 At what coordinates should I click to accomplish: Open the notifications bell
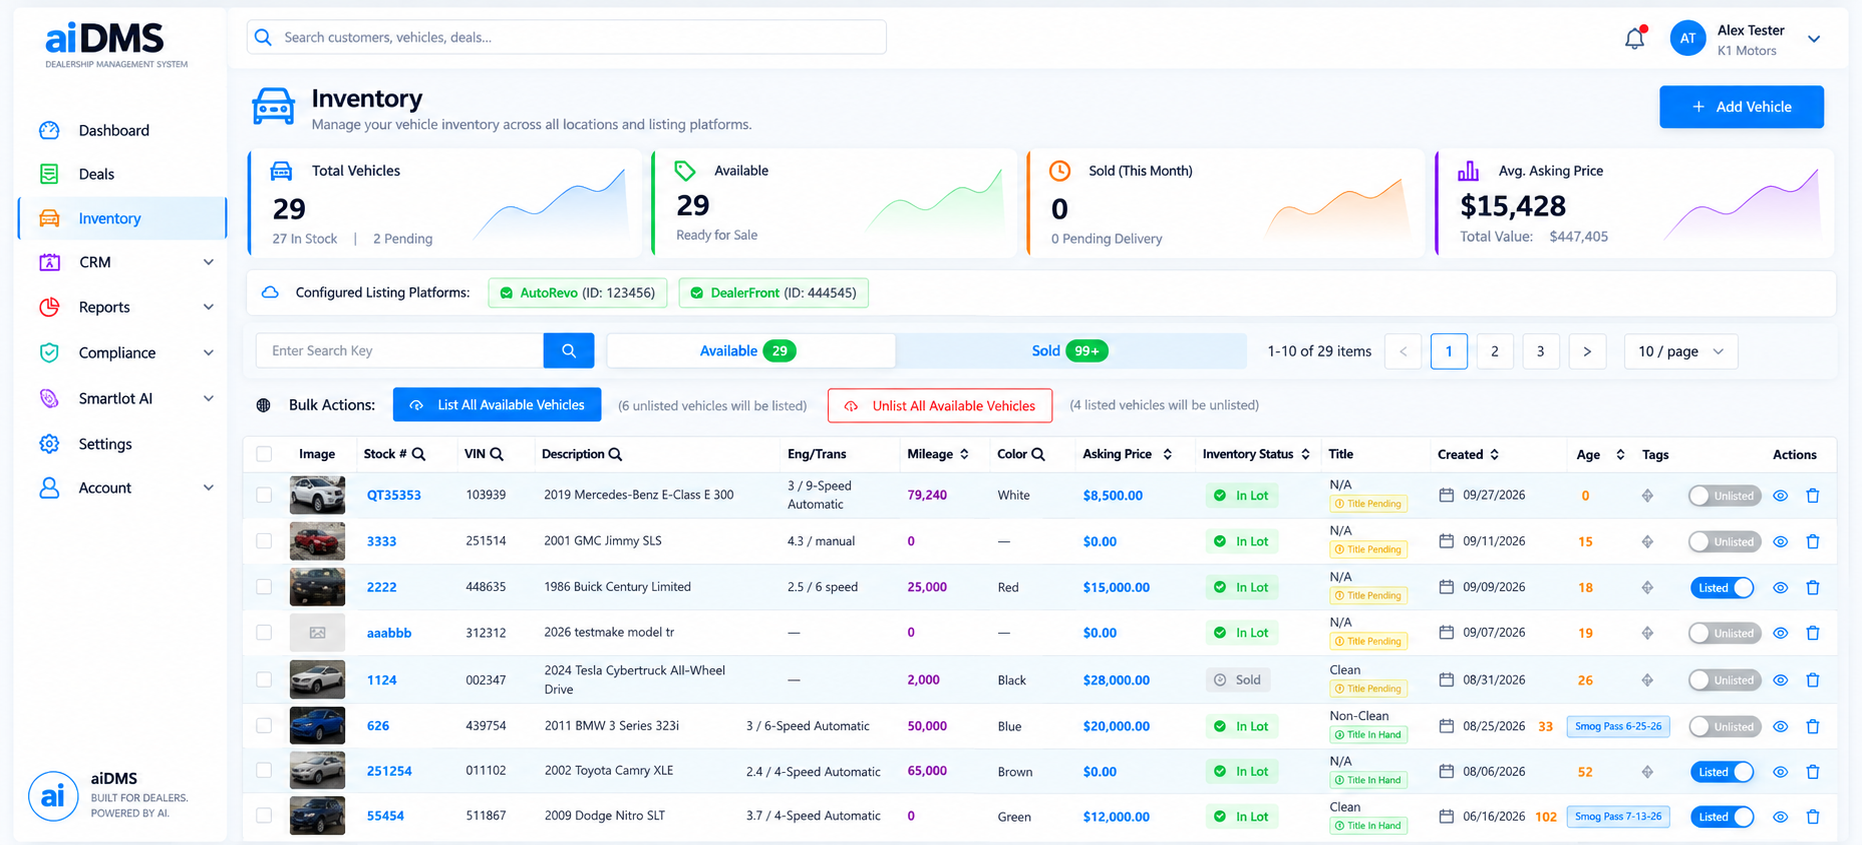(1635, 38)
